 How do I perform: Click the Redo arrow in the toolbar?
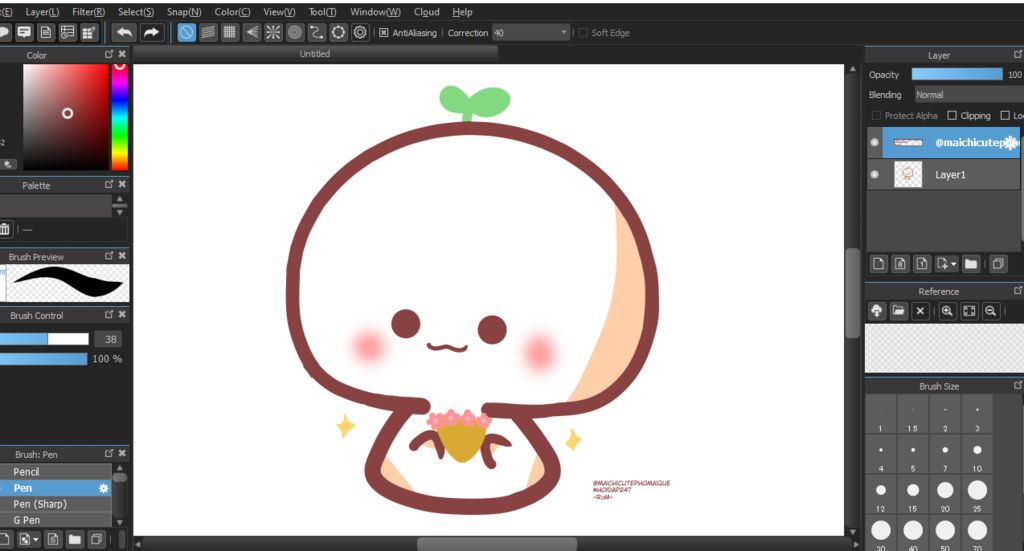(151, 33)
